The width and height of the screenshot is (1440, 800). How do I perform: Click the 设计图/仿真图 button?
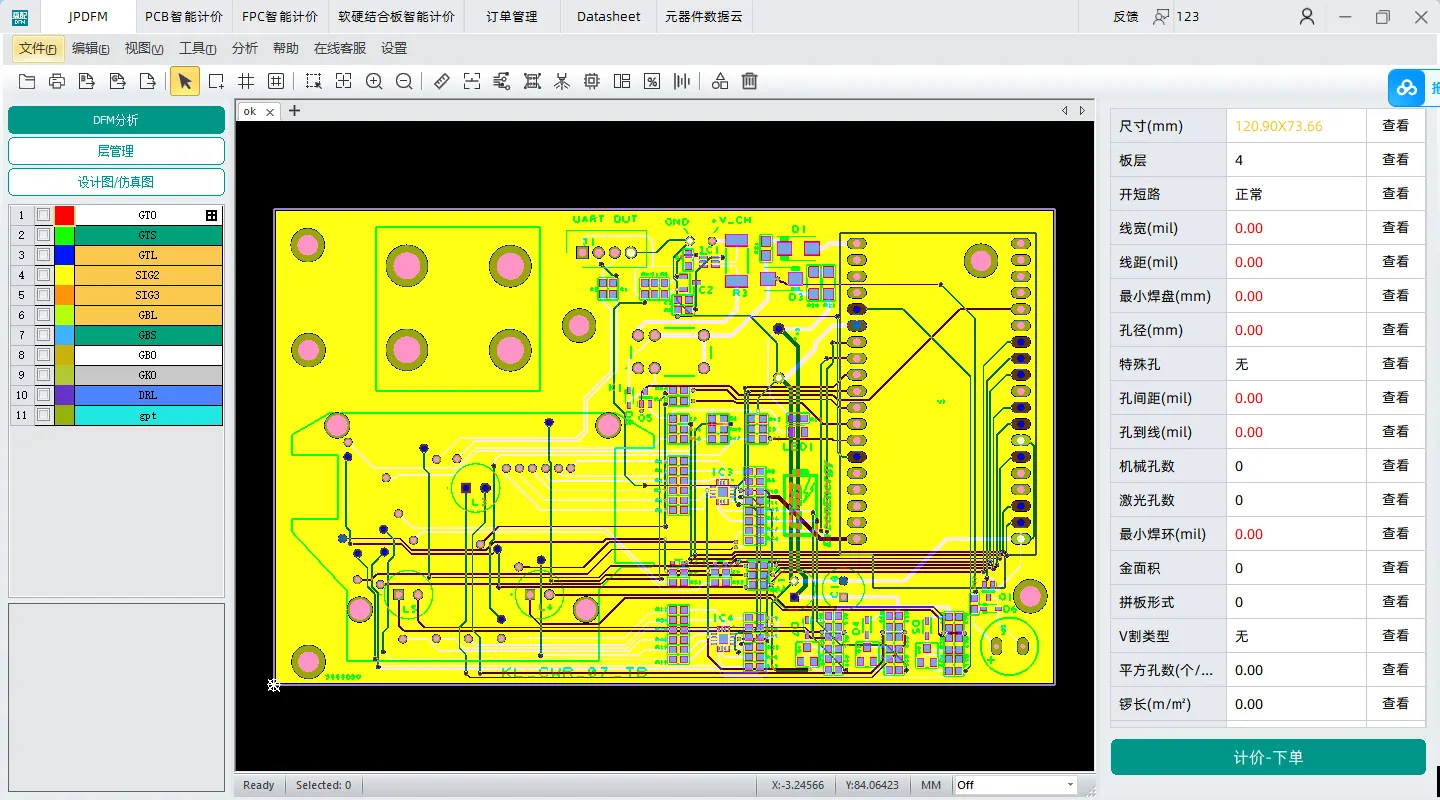(116, 182)
